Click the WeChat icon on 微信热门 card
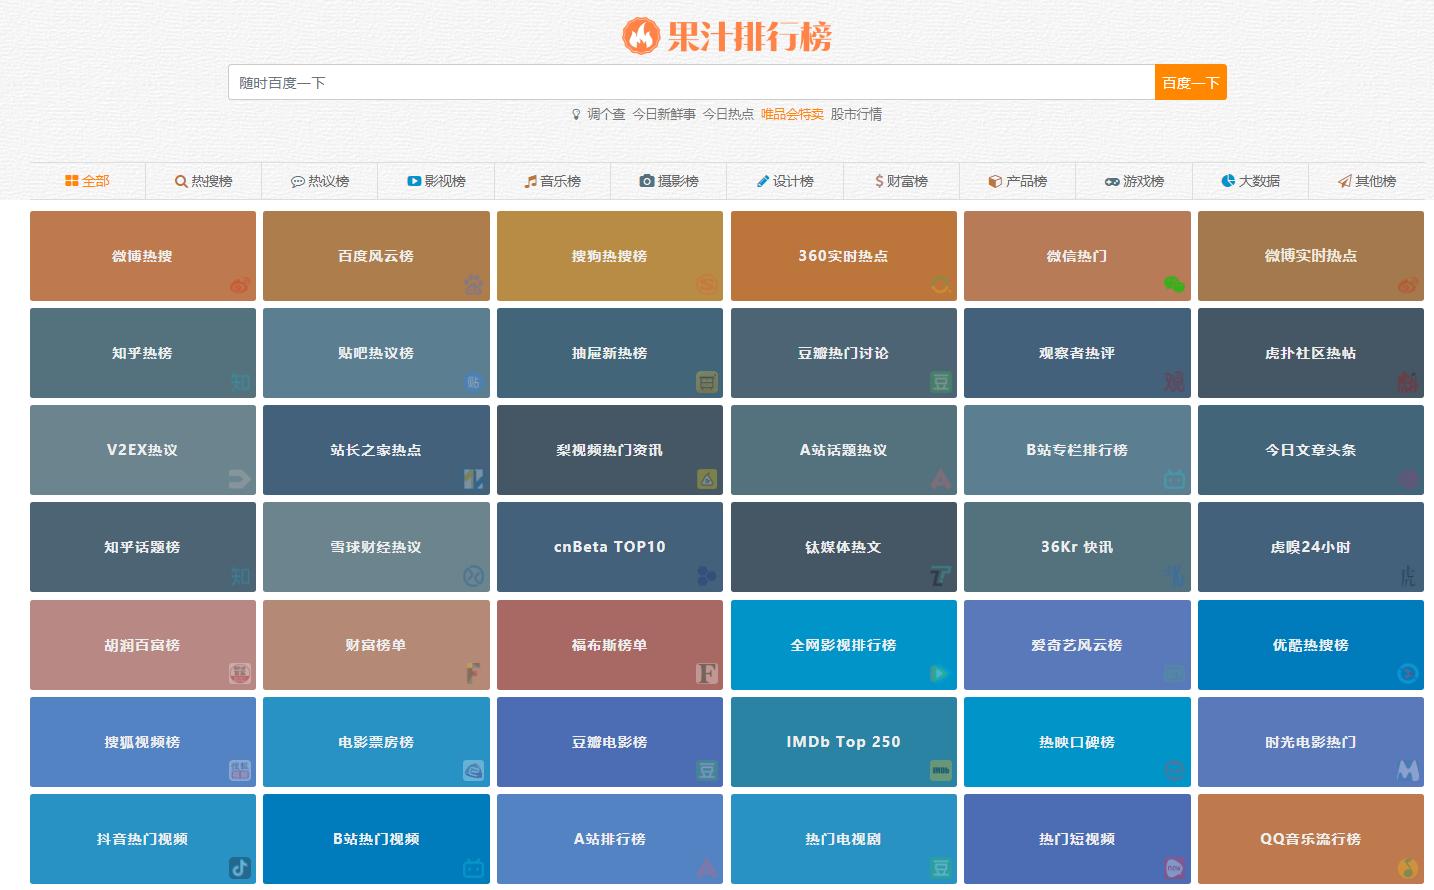The height and width of the screenshot is (890, 1434). 1173,285
